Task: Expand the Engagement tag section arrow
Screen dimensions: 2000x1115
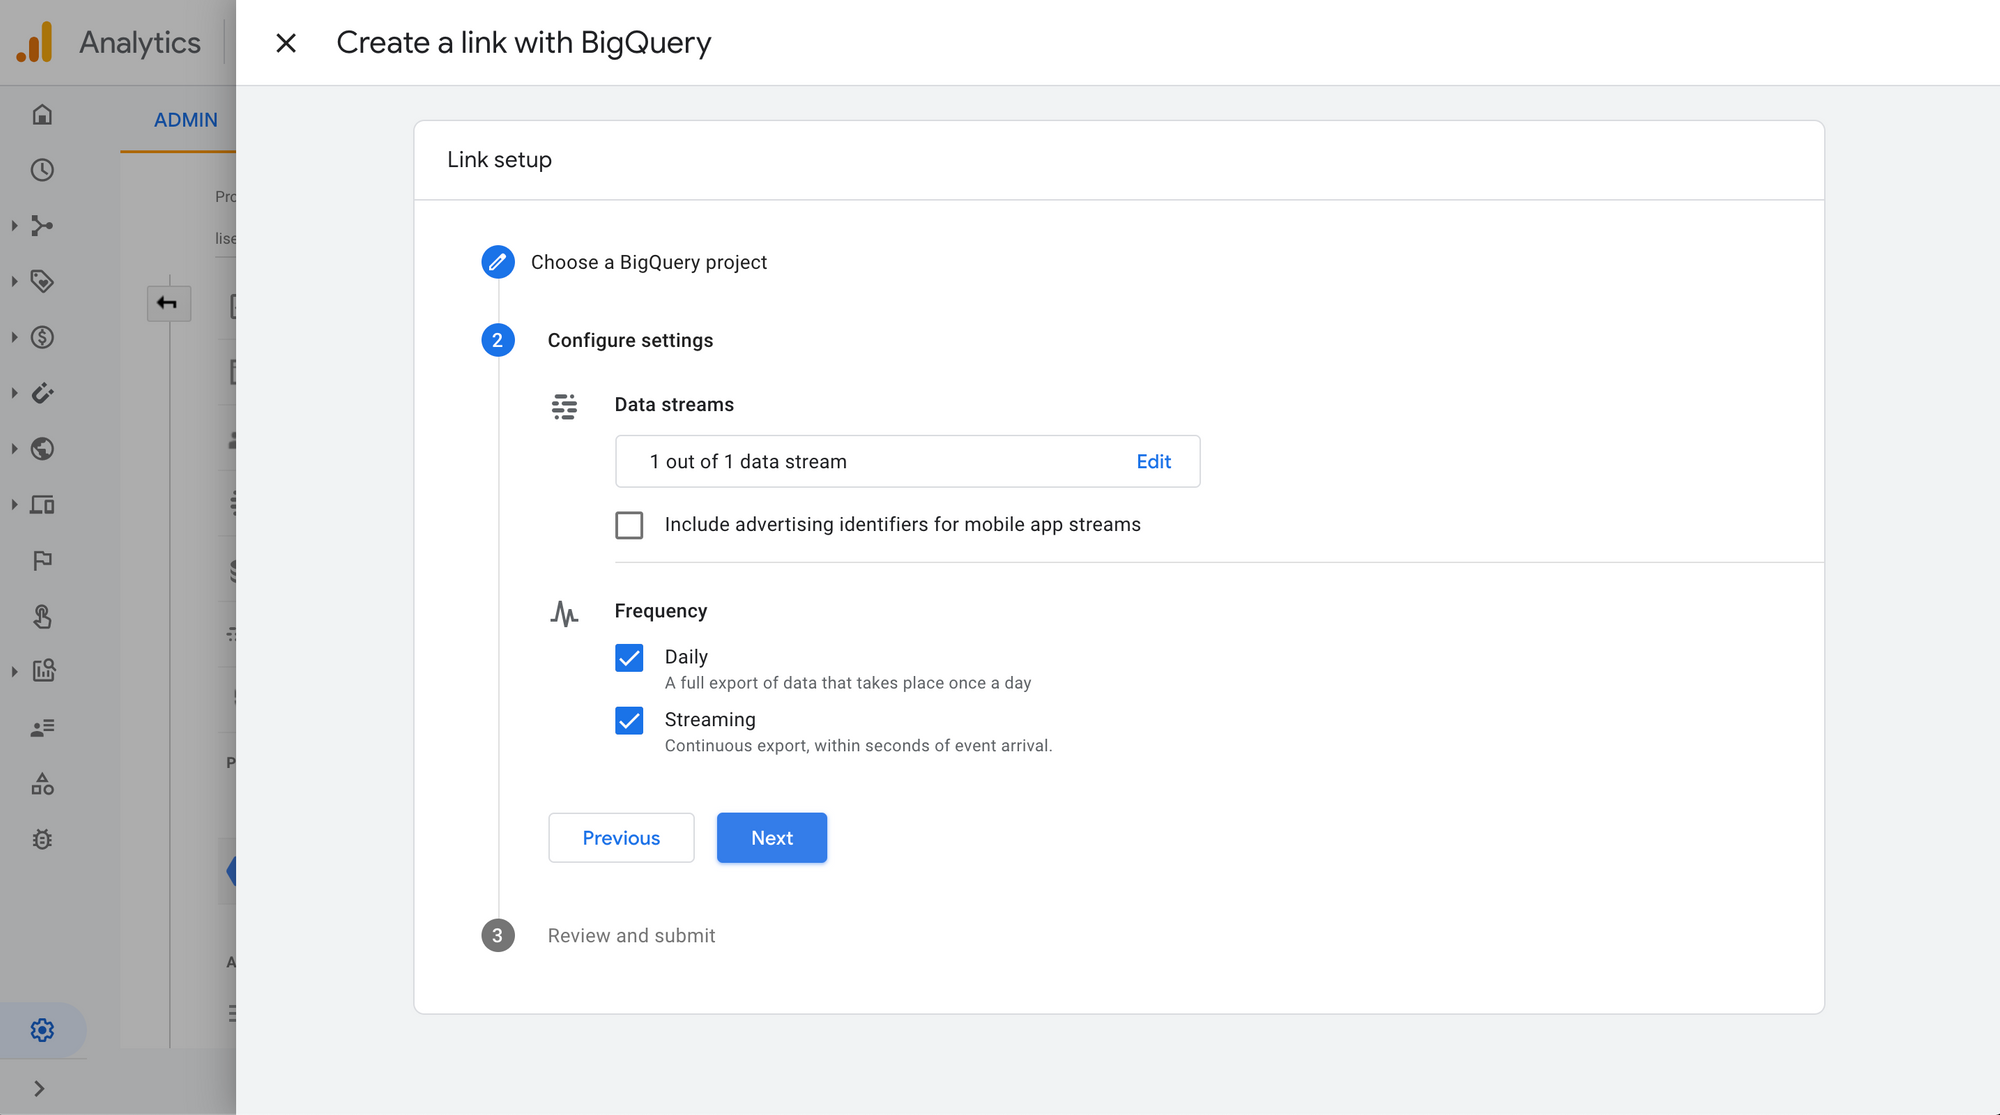Action: [15, 282]
